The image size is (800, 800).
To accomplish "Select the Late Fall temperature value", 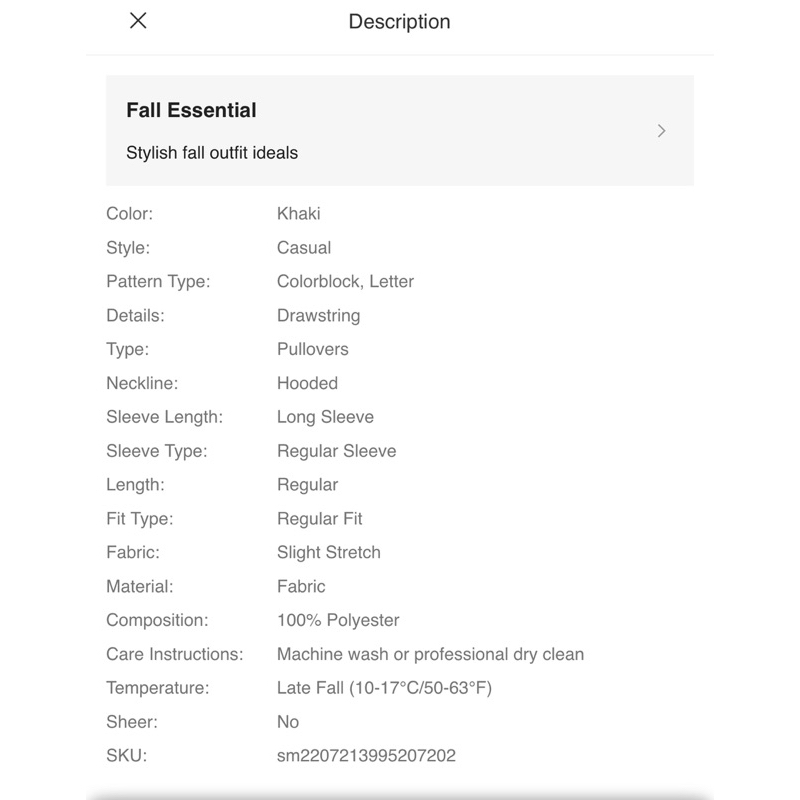I will 384,688.
